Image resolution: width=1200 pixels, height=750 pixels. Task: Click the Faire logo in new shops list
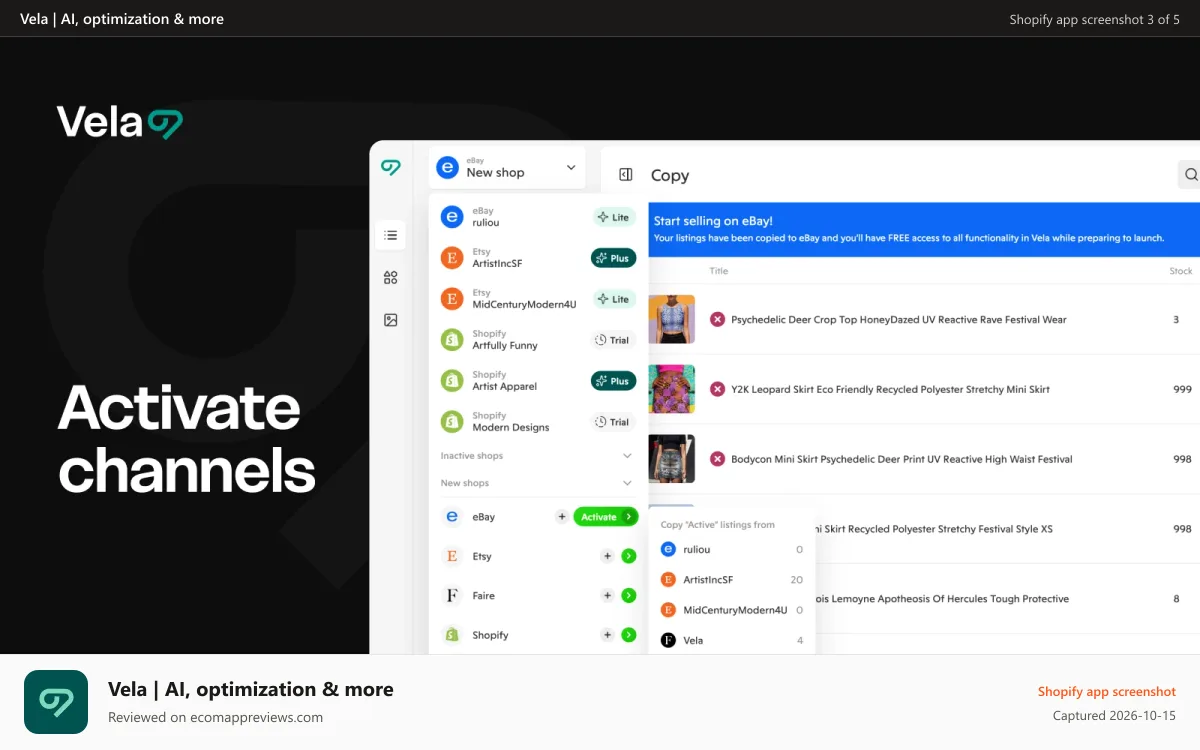tap(452, 596)
